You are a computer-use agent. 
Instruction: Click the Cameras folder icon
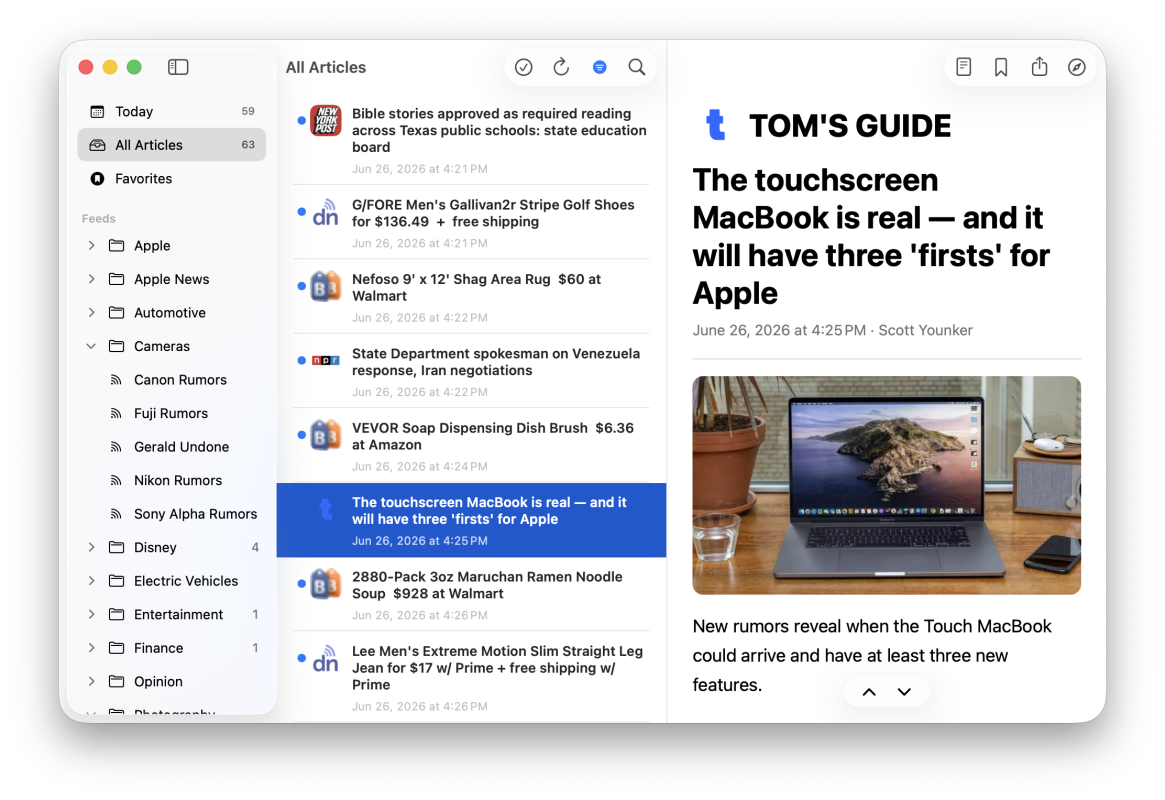pyautogui.click(x=117, y=346)
